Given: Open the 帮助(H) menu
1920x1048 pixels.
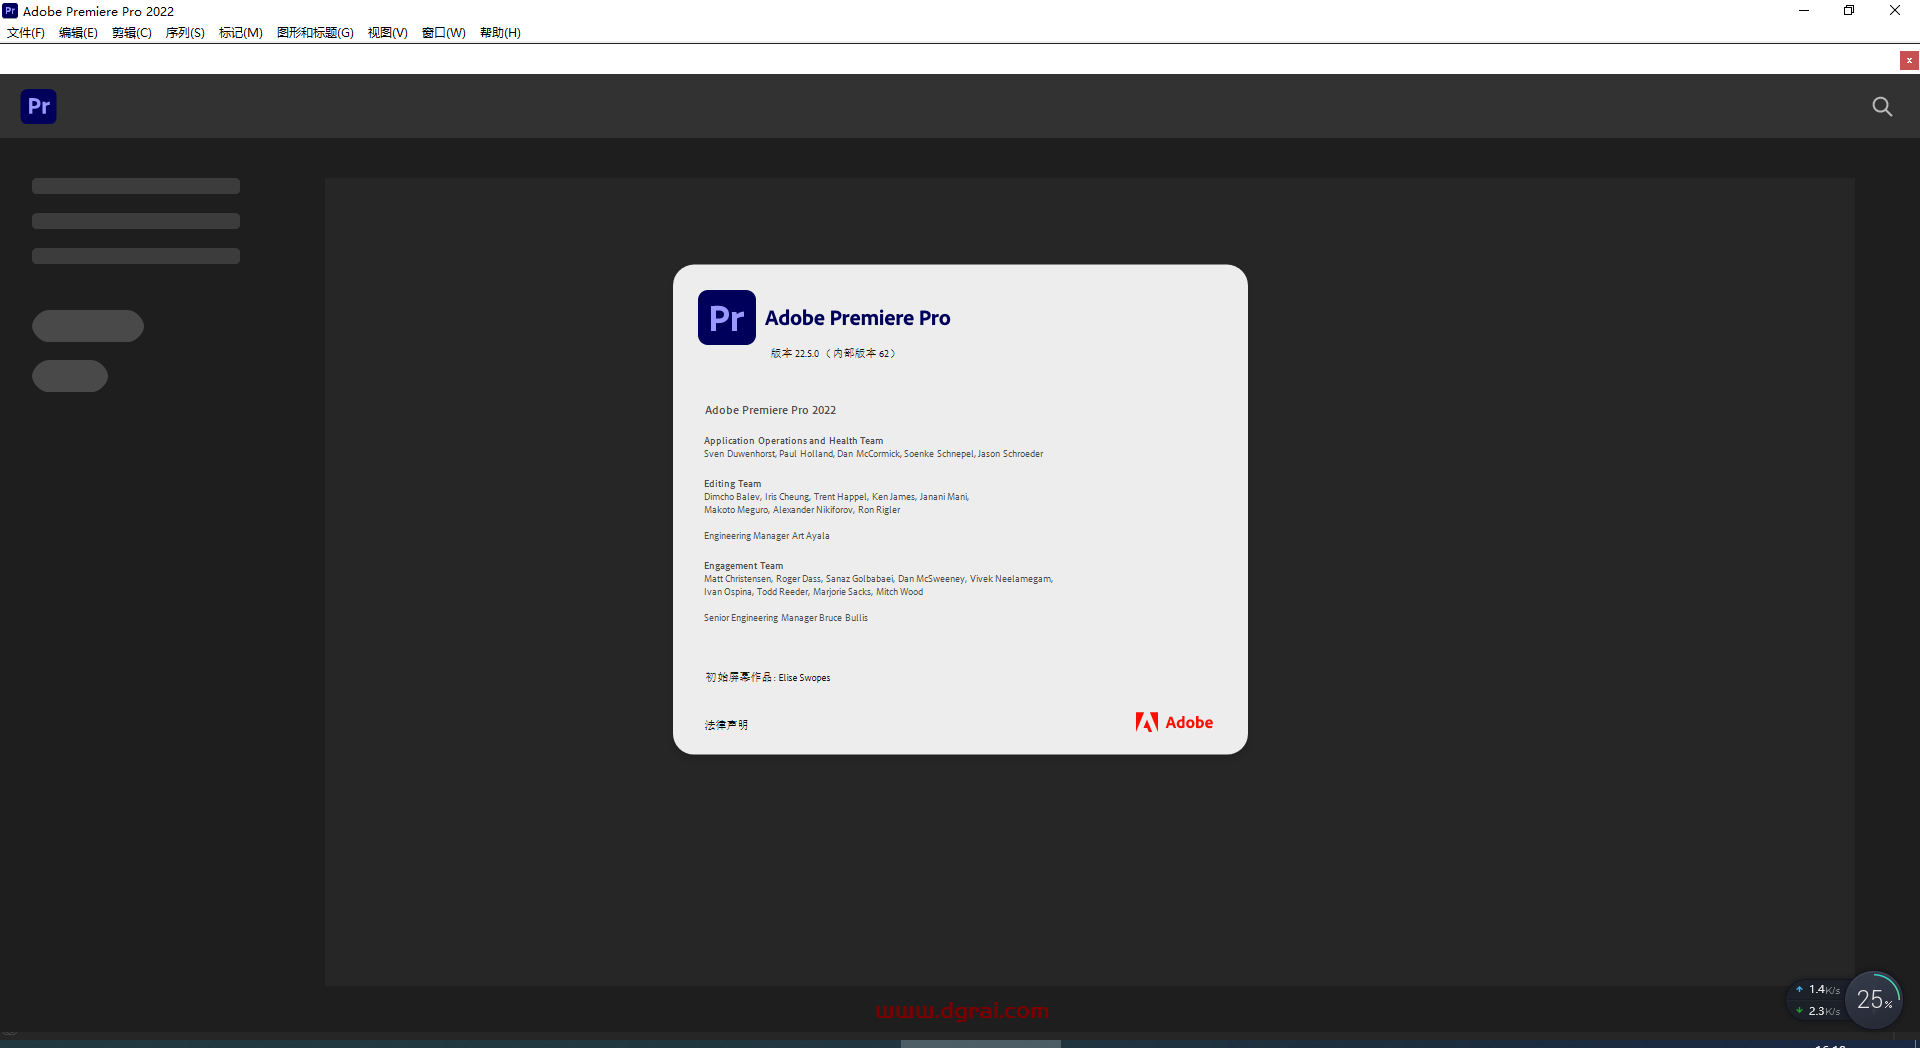Looking at the screenshot, I should click(500, 33).
